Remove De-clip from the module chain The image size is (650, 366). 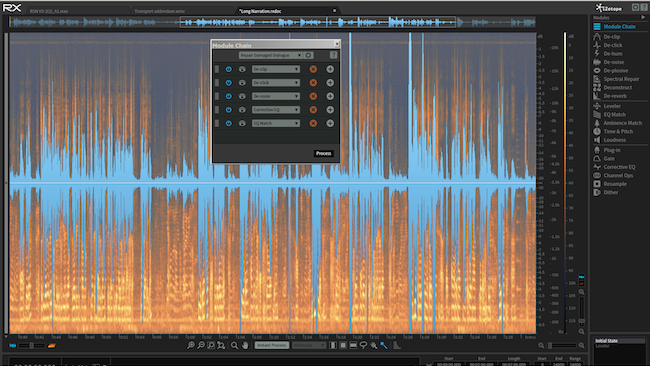pyautogui.click(x=313, y=69)
